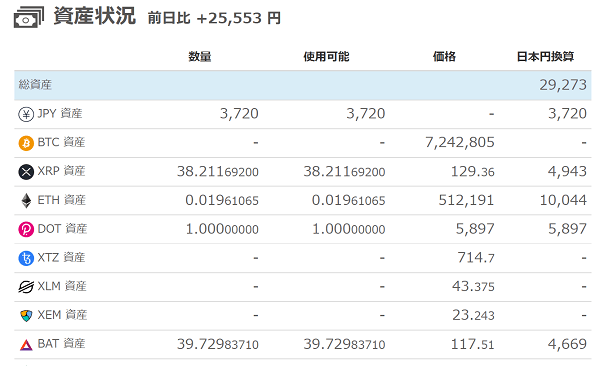Open the XEM 資産 row label

point(62,315)
